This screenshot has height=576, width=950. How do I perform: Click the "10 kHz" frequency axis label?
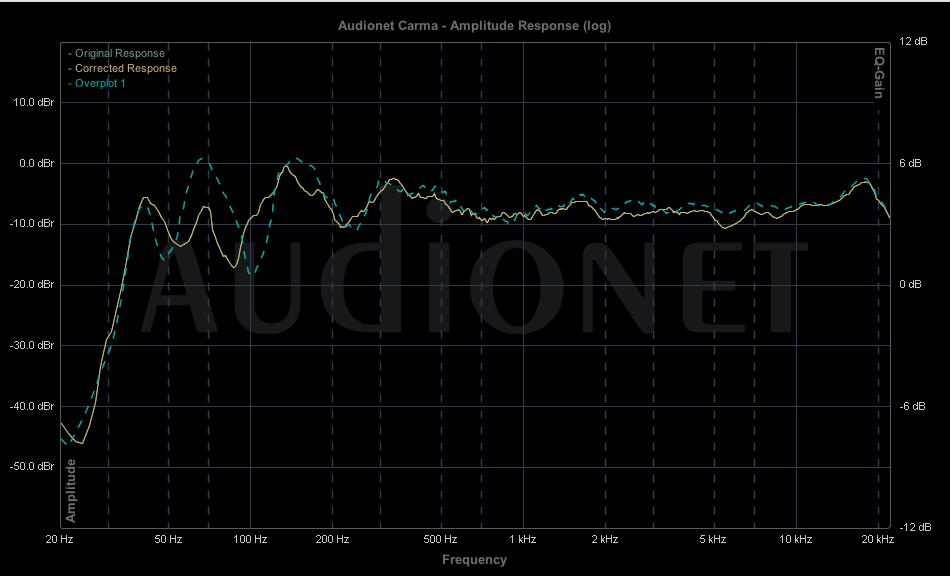[796, 540]
